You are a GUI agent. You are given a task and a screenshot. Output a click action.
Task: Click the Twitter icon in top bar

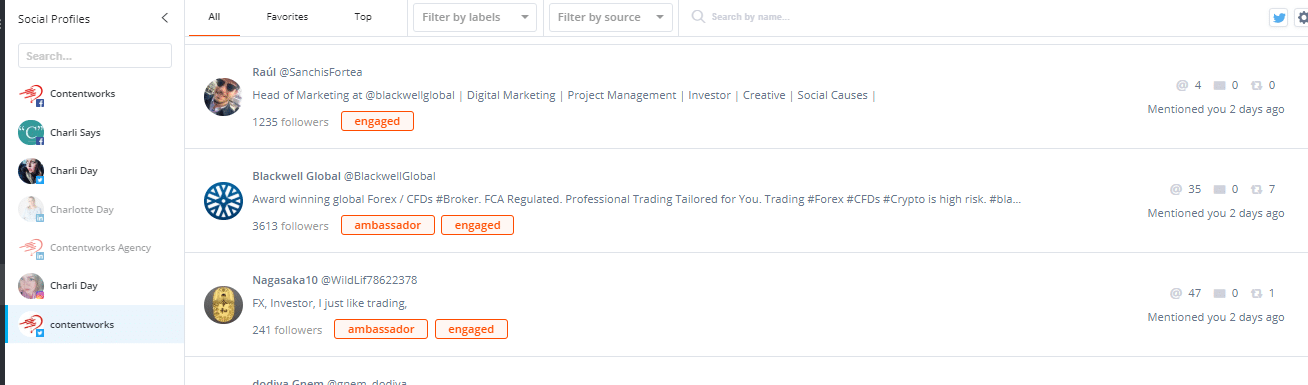[x=1278, y=17]
